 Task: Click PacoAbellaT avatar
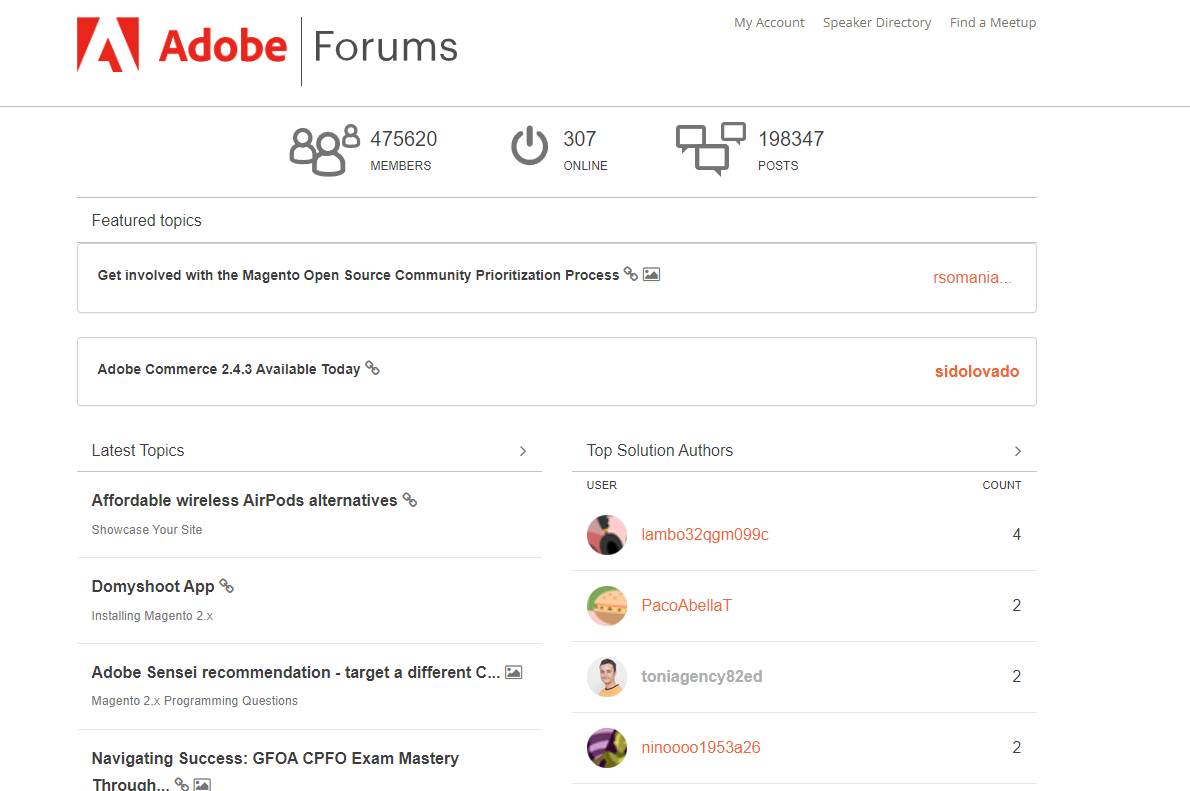click(x=607, y=606)
